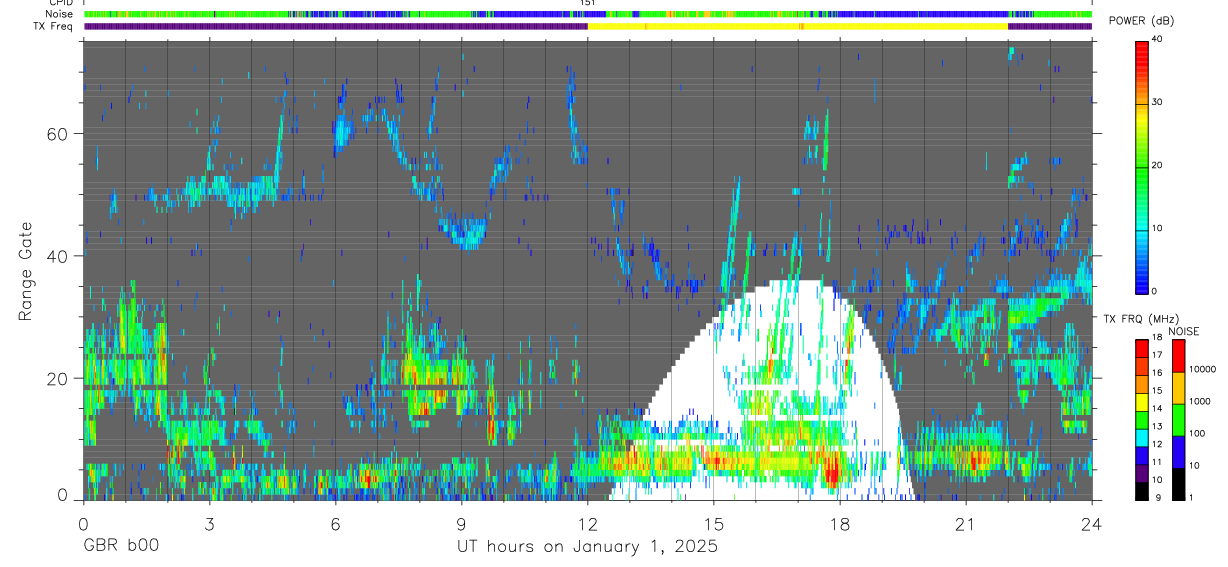
Task: Select the orange NOISE swatch below 10000
Action: 1178,388
